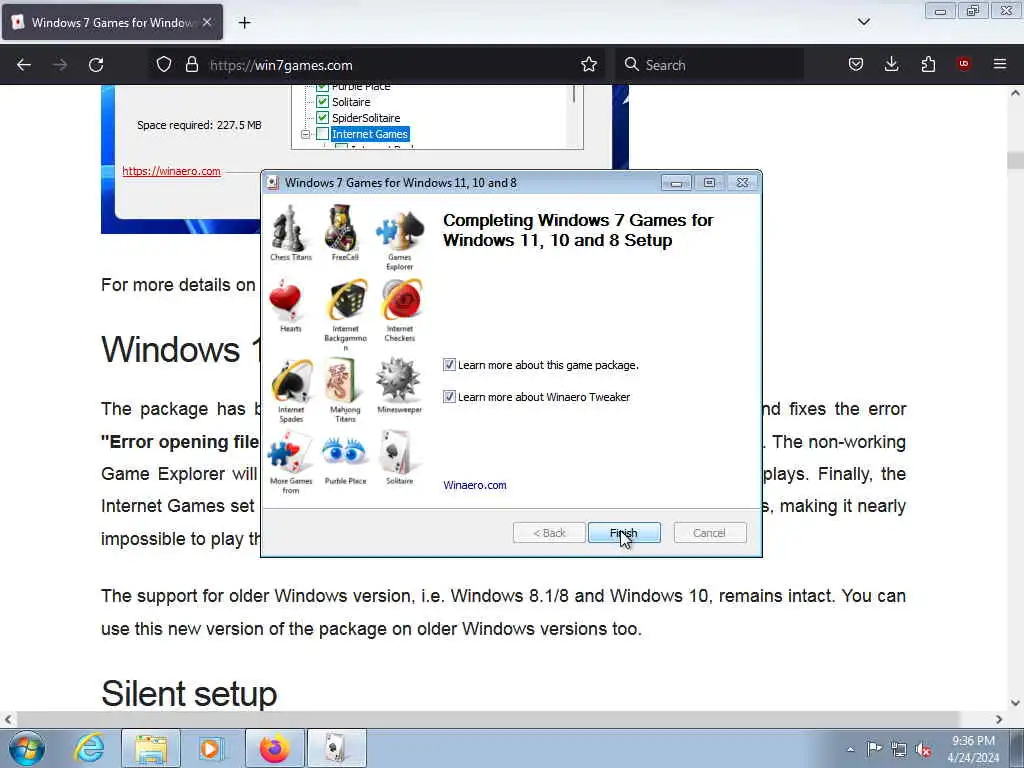The height and width of the screenshot is (768, 1024).
Task: Click the Firefox Search field
Action: (709, 65)
